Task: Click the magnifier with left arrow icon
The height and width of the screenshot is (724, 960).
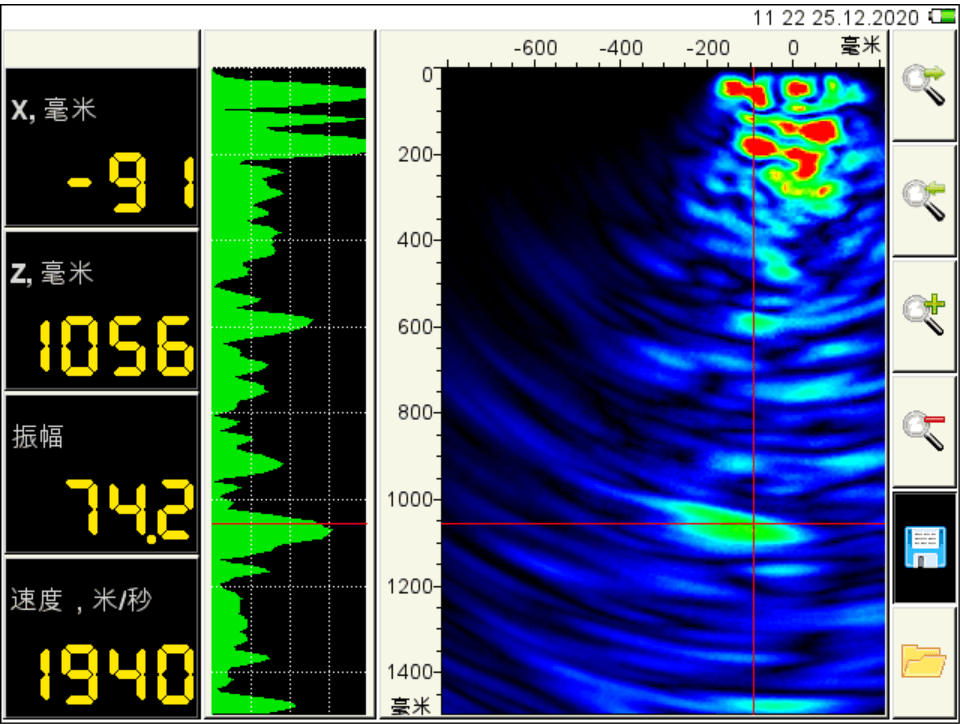Action: (923, 199)
